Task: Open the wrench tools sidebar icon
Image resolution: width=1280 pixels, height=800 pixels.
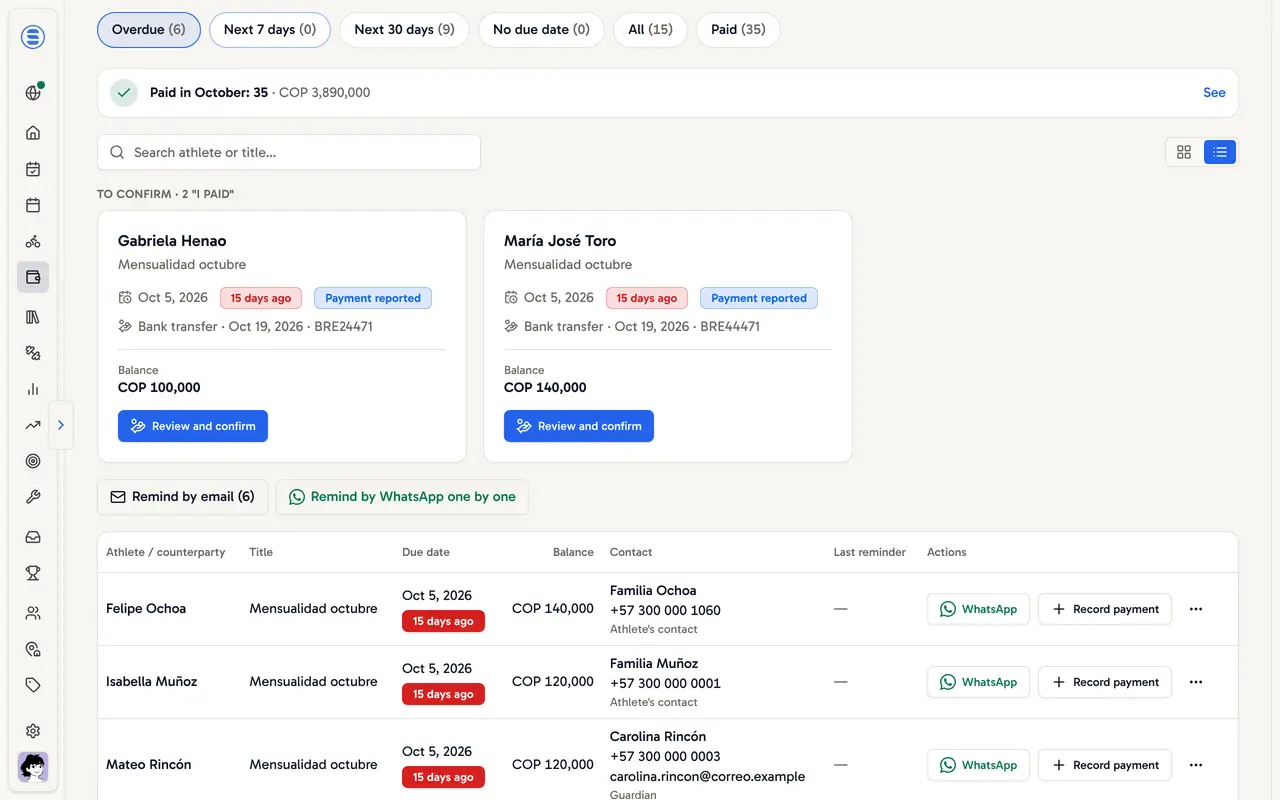Action: [33, 497]
